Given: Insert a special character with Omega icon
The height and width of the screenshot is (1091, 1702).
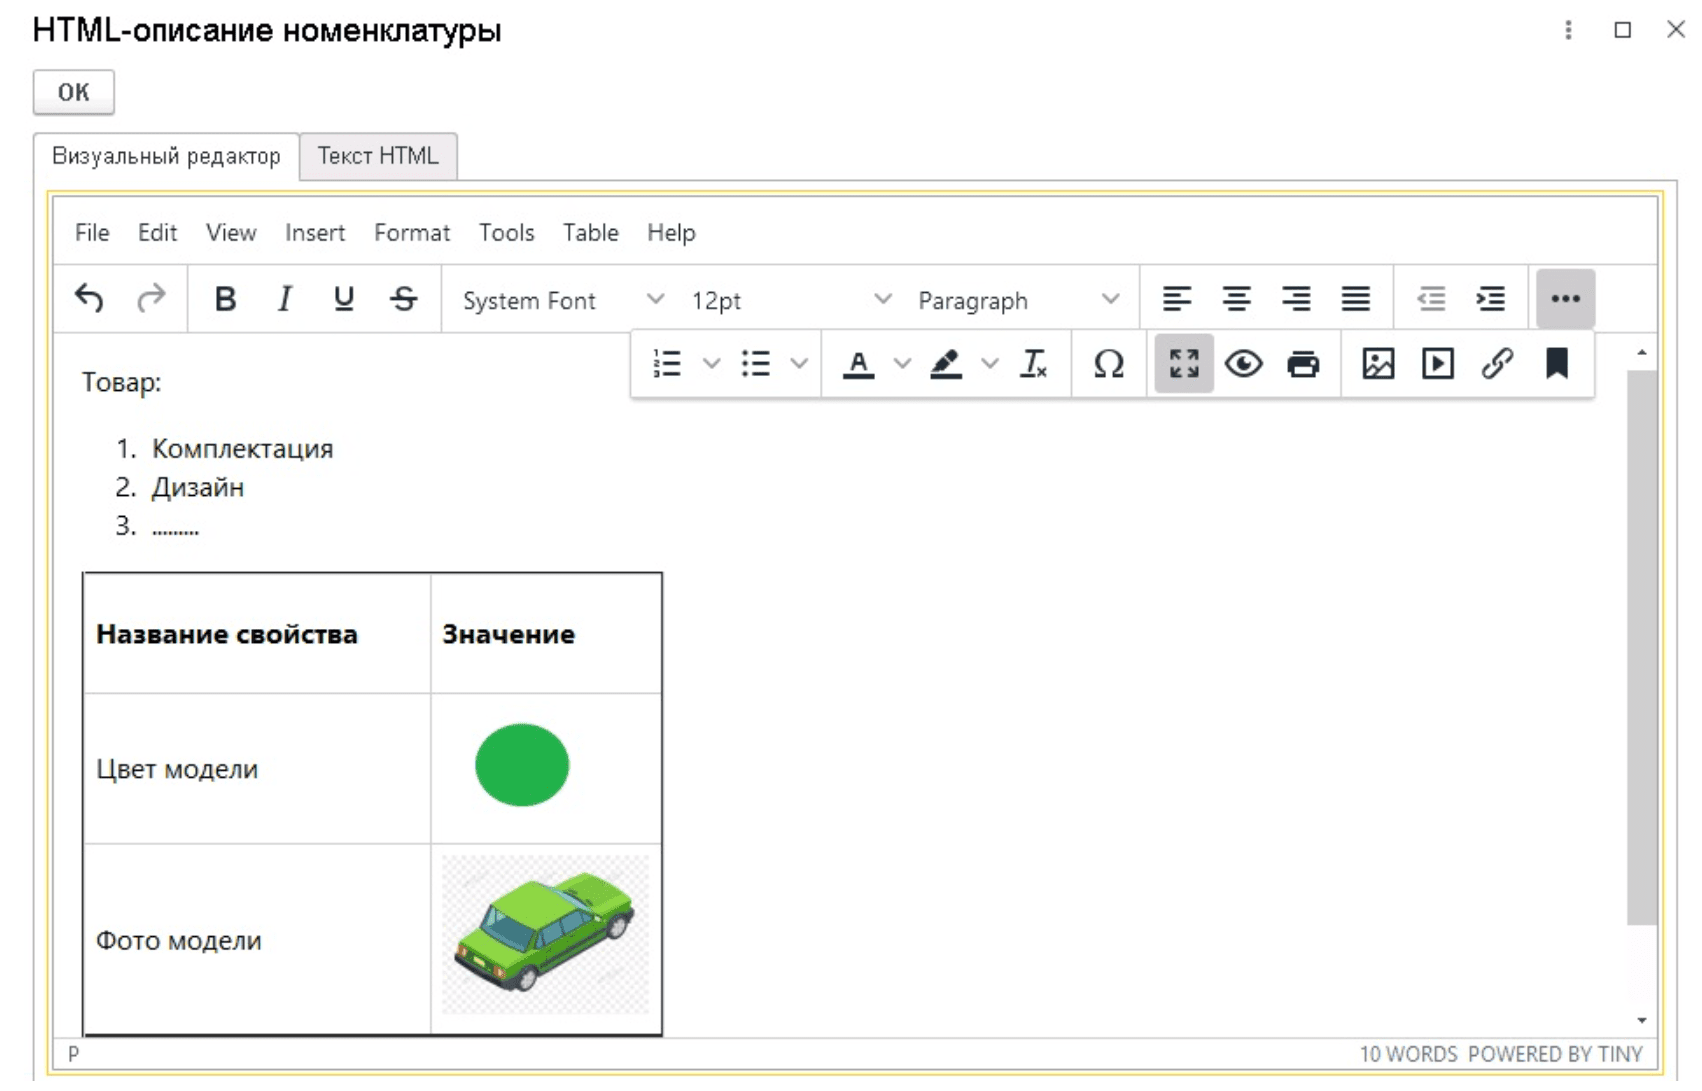Looking at the screenshot, I should point(1108,364).
